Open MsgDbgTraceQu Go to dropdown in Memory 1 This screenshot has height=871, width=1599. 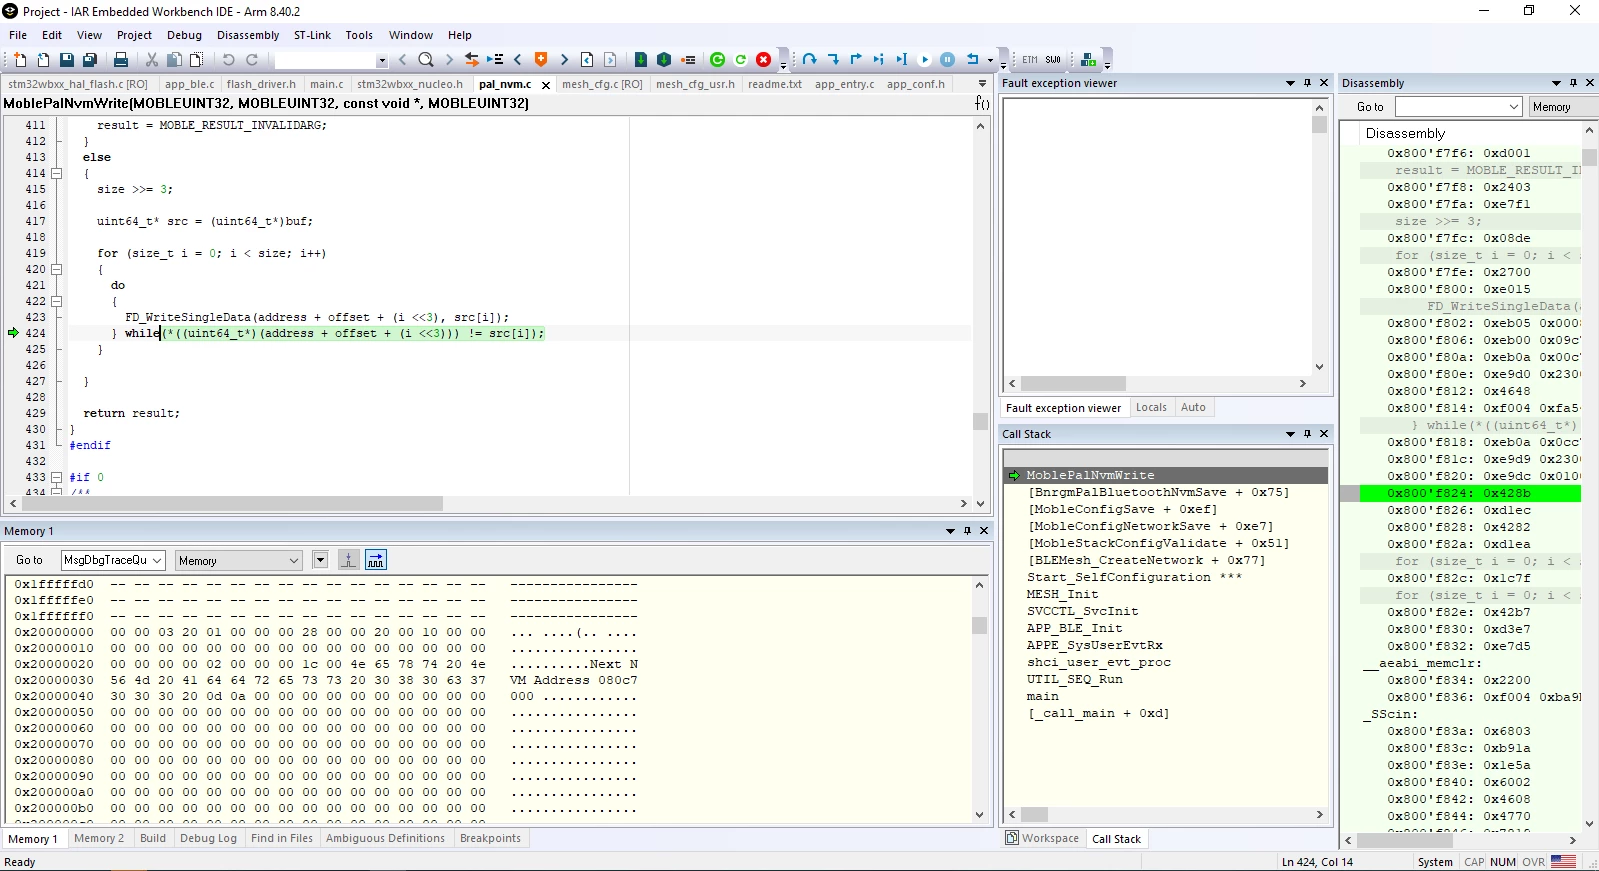157,560
